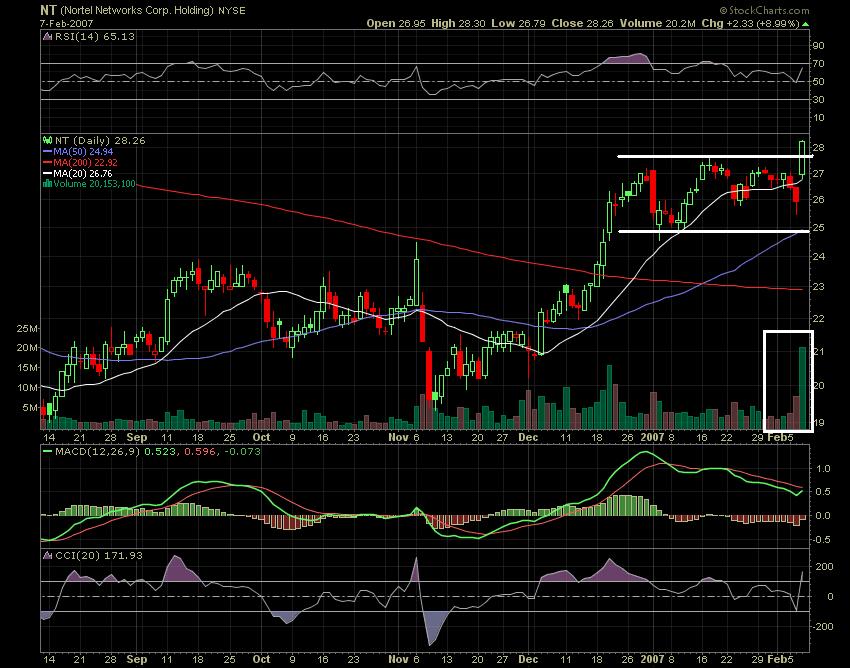Click the NYSE exchange label
The image size is (850, 668).
pyautogui.click(x=231, y=11)
